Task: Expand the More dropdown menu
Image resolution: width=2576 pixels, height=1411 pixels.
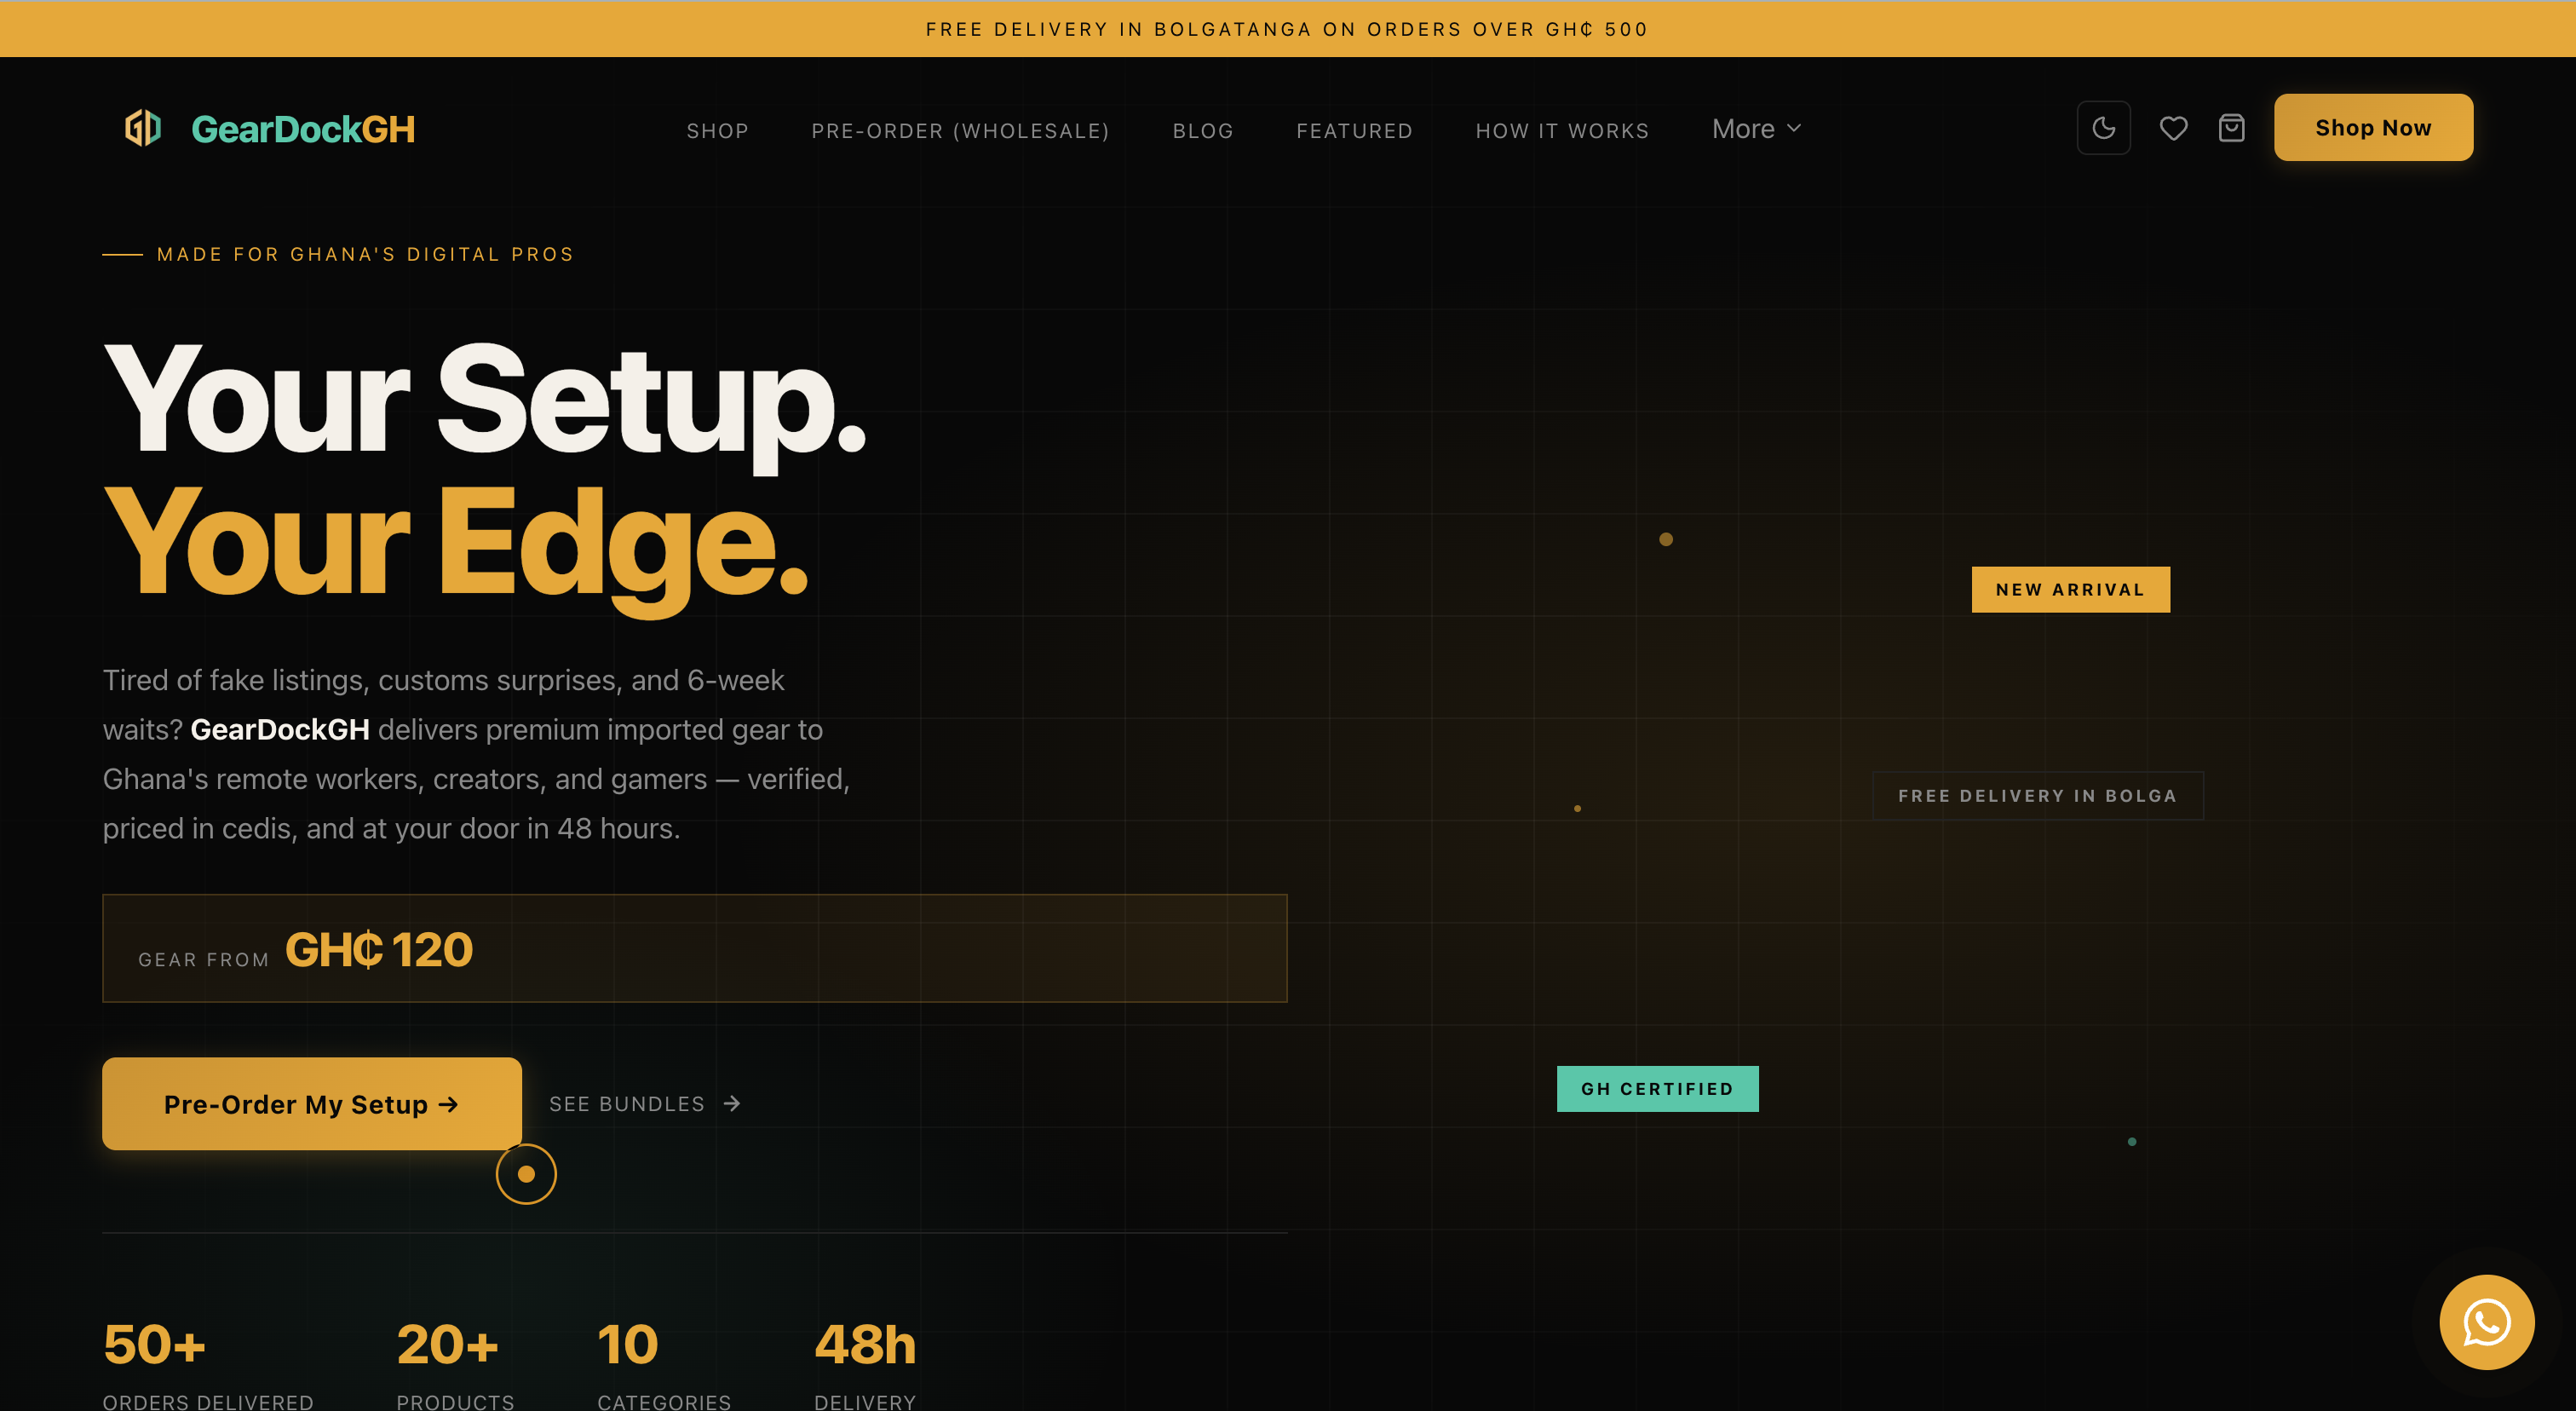Action: coord(1756,129)
